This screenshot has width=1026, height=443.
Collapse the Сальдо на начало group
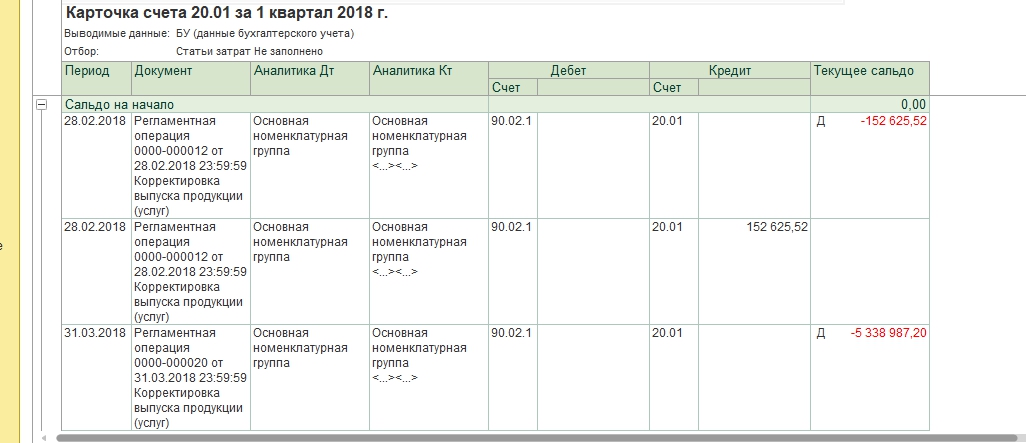[41, 105]
